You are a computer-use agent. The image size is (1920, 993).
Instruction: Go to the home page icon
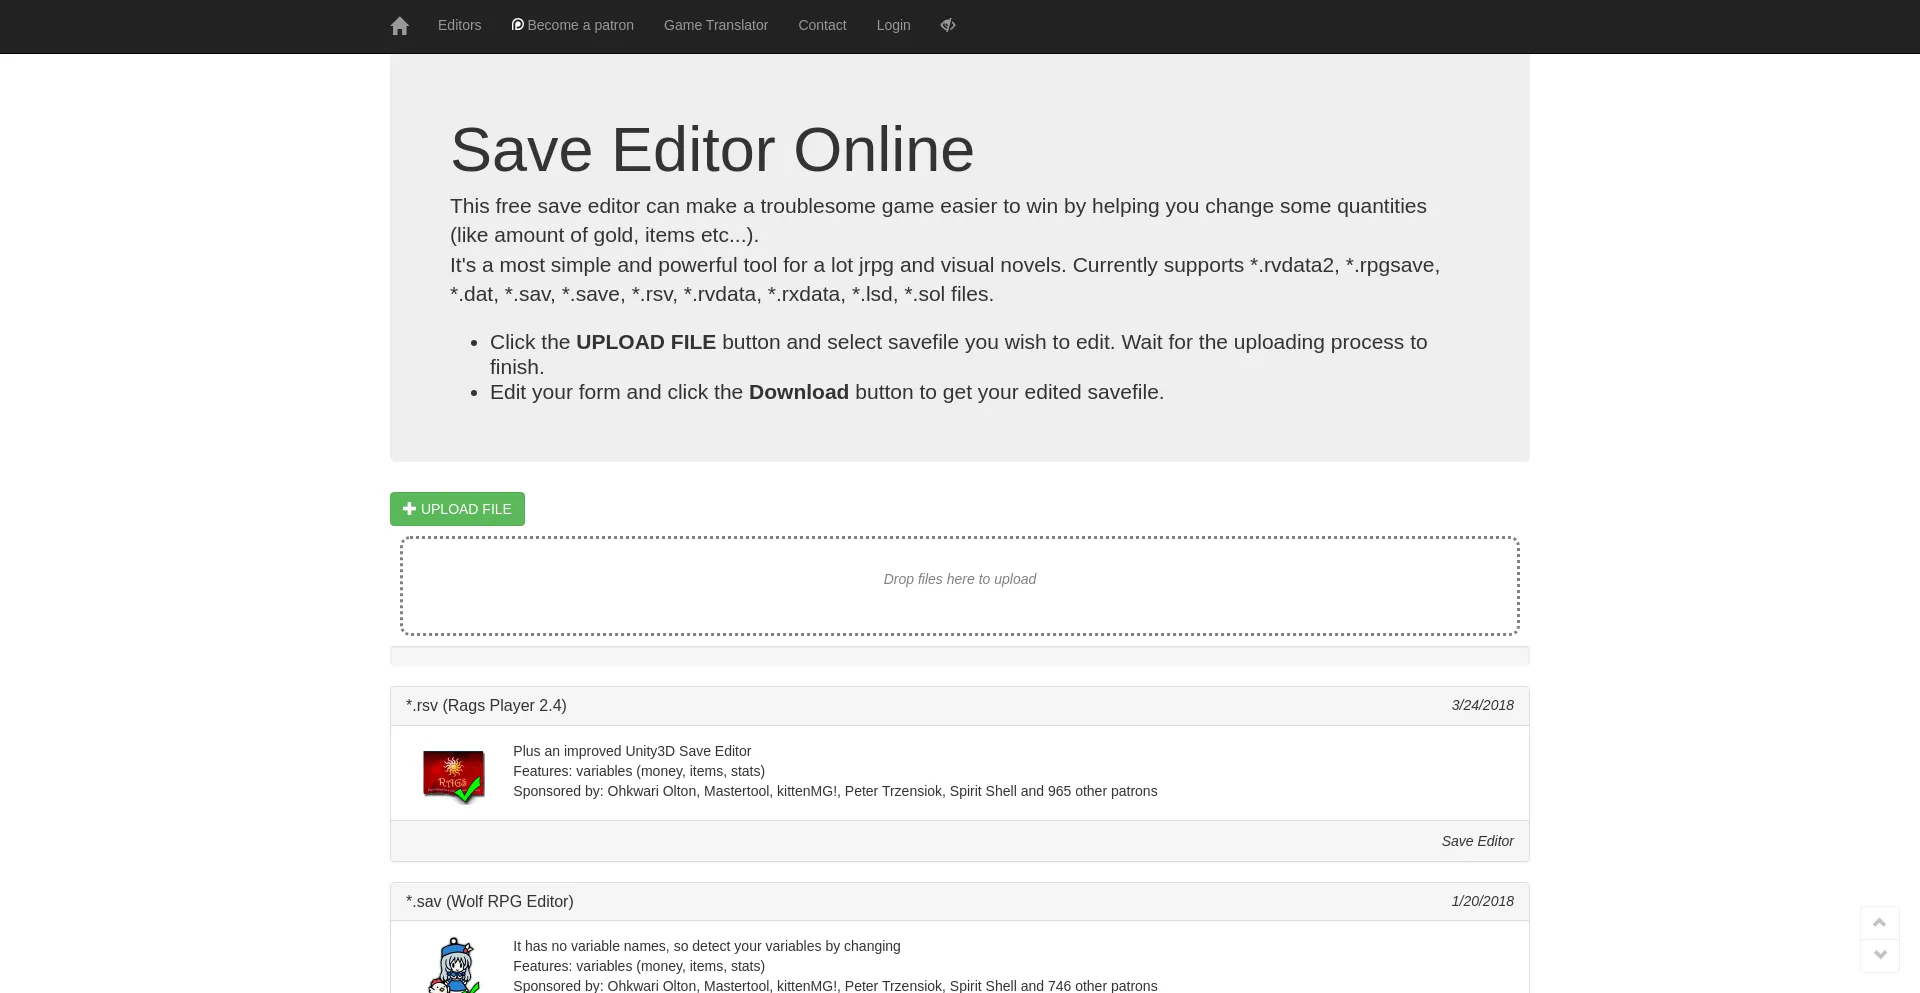(399, 26)
